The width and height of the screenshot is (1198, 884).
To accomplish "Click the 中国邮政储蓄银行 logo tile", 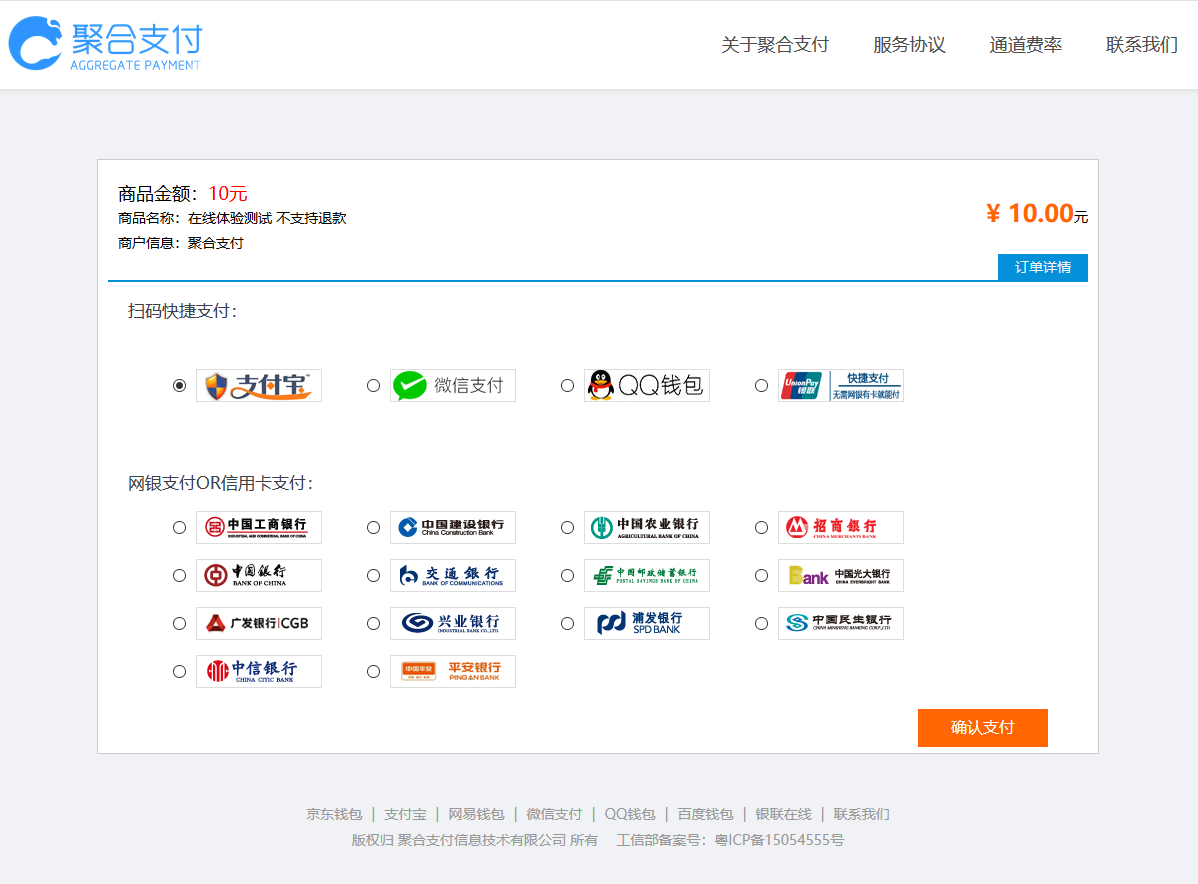I will [x=647, y=575].
